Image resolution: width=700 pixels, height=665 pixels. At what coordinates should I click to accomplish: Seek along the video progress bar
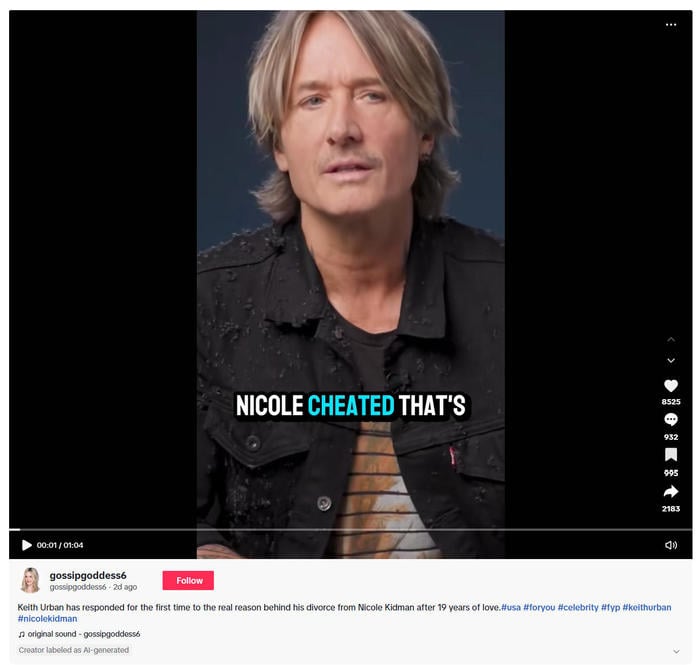pos(350,530)
